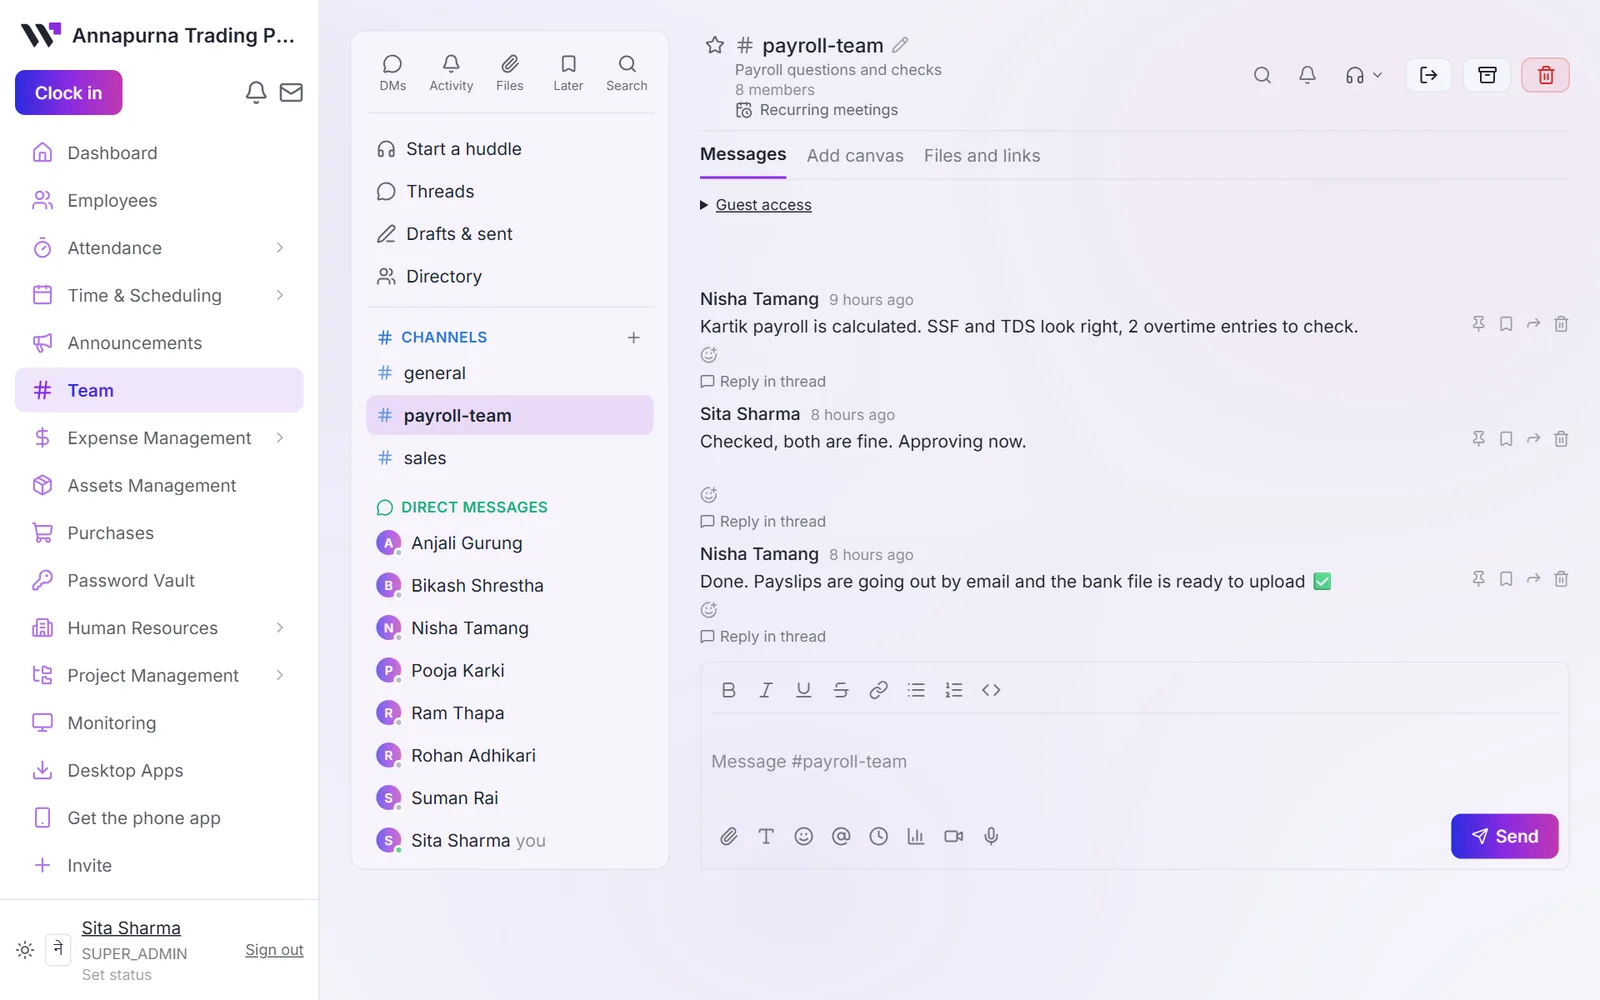Insert a link in the message
Image resolution: width=1600 pixels, height=1000 pixels.
(878, 690)
